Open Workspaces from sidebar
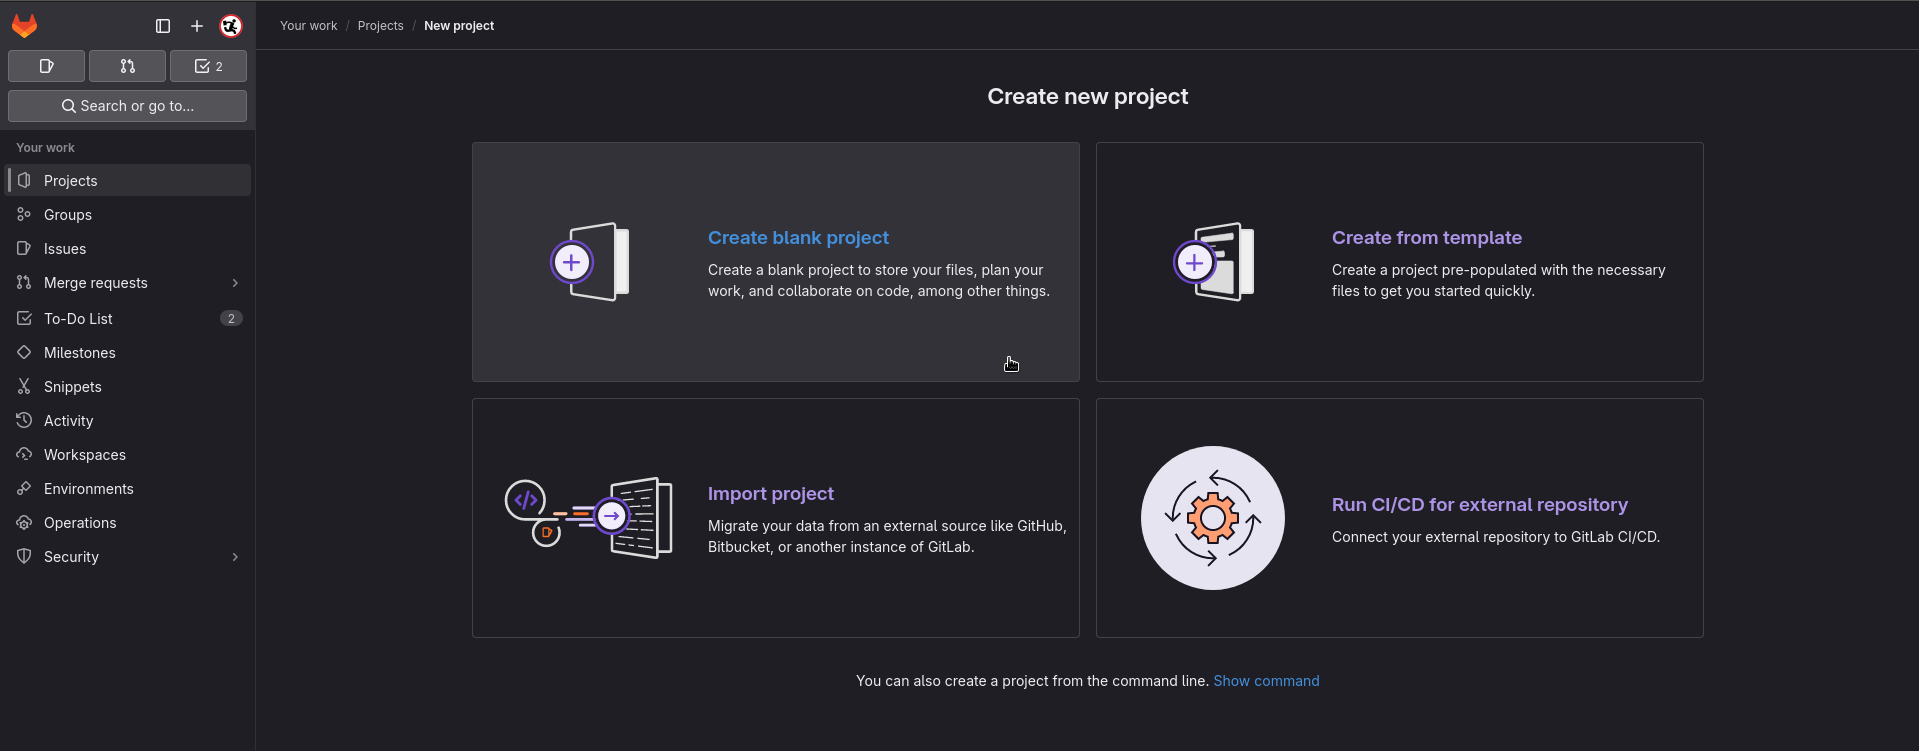The height and width of the screenshot is (751, 1919). pos(129,454)
